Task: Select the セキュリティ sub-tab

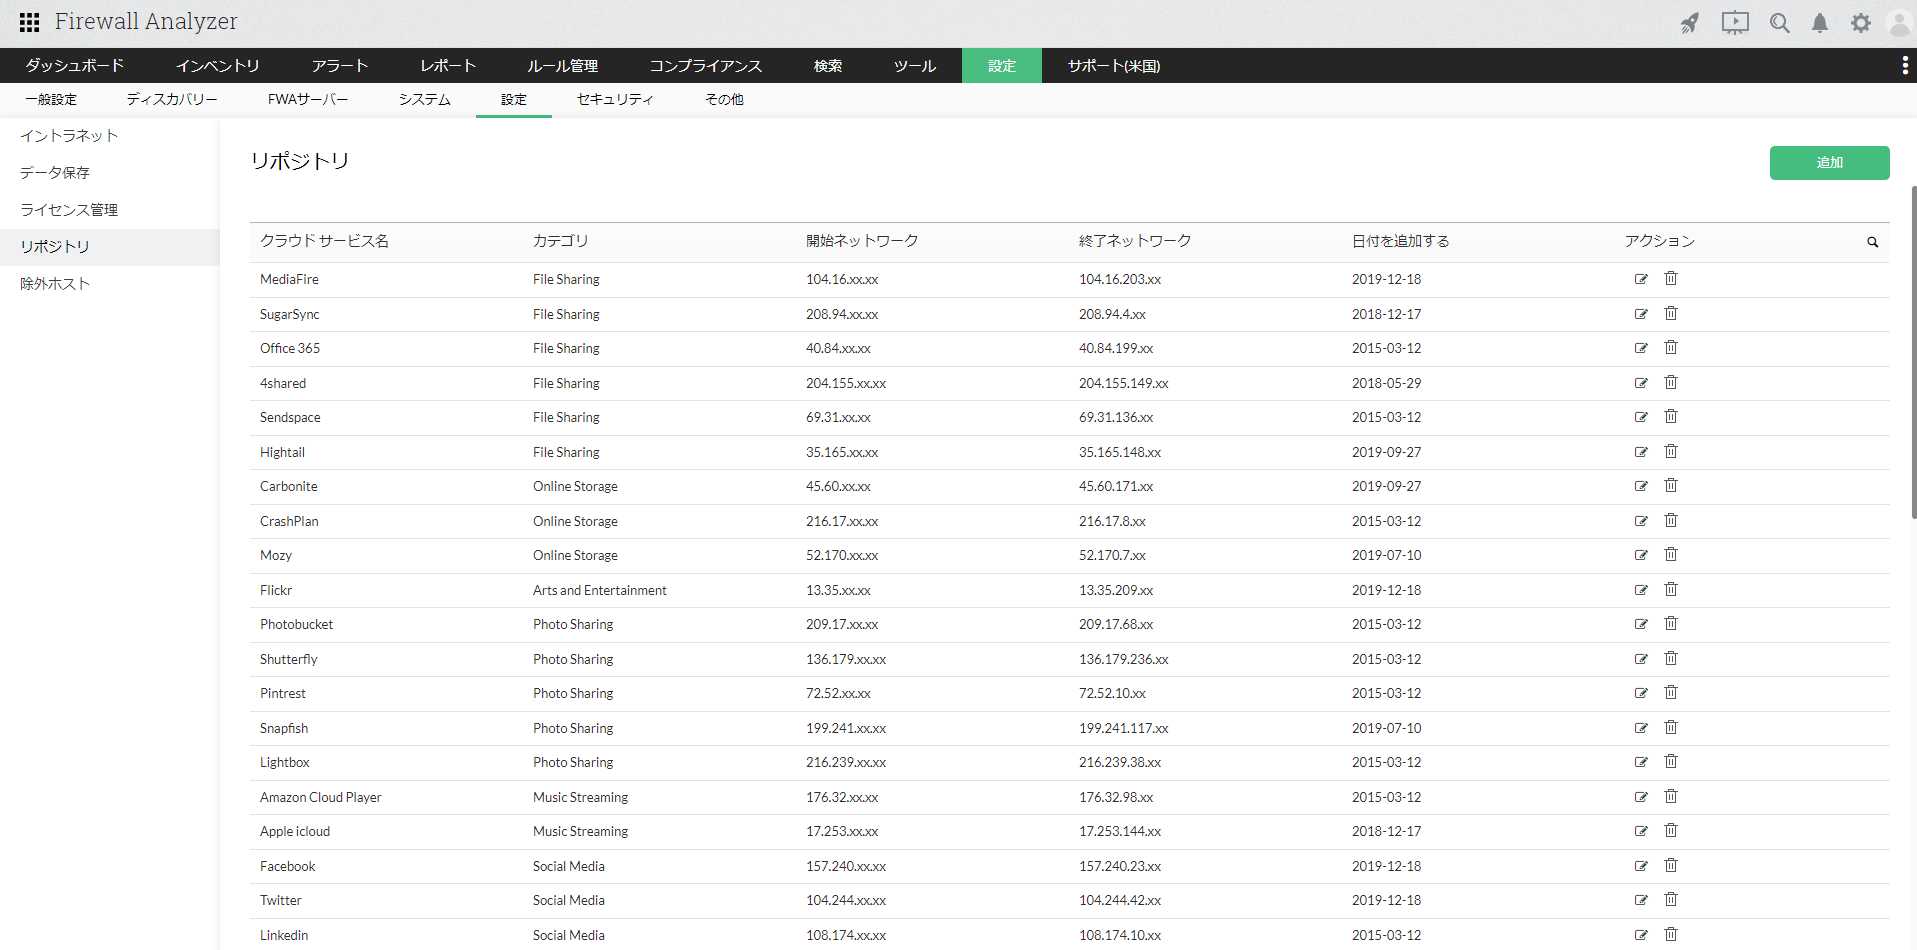Action: tap(615, 100)
